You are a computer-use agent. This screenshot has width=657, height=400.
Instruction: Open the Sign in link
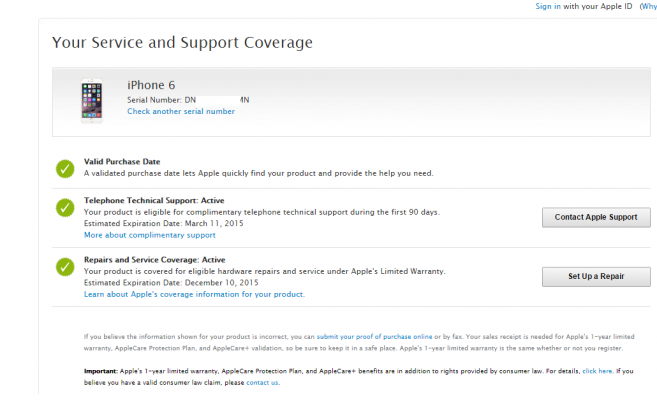pyautogui.click(x=548, y=6)
